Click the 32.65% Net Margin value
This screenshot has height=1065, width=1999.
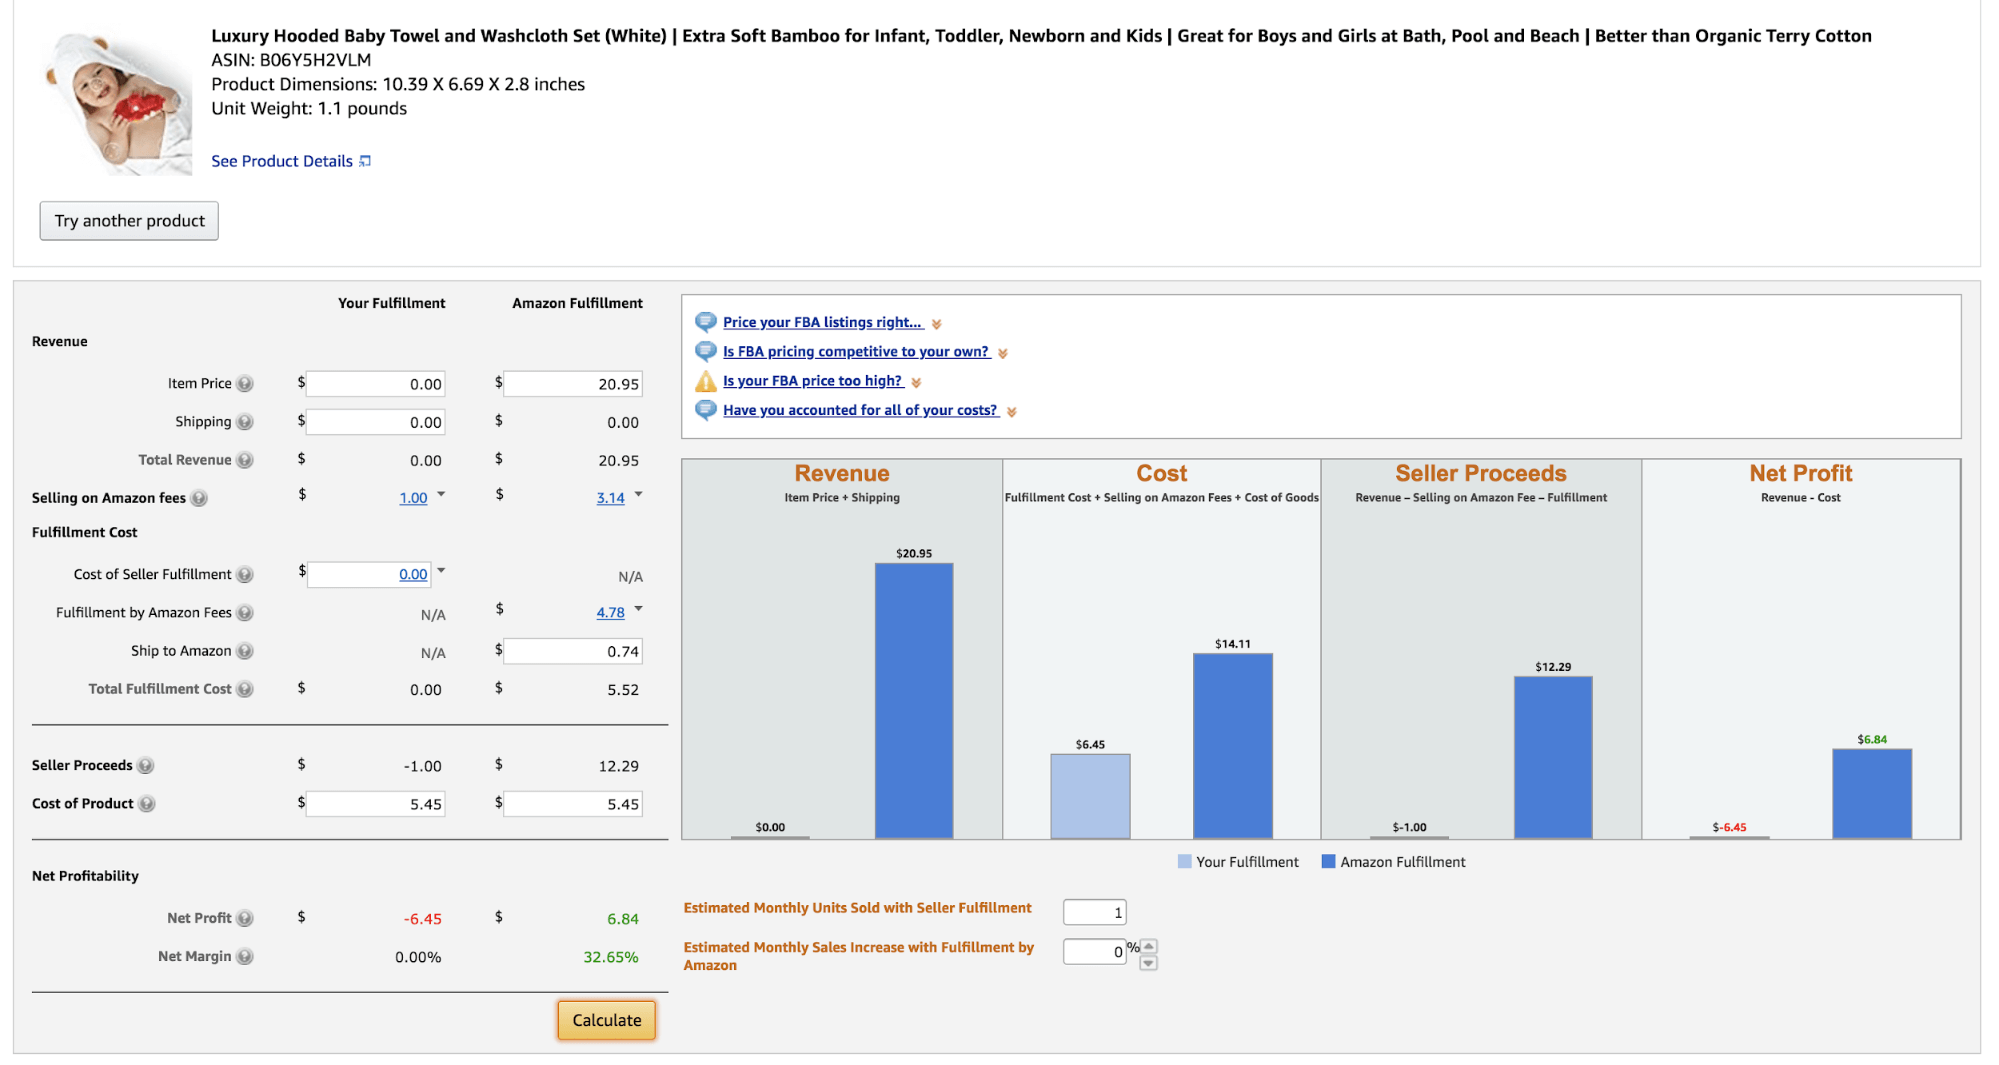click(611, 957)
